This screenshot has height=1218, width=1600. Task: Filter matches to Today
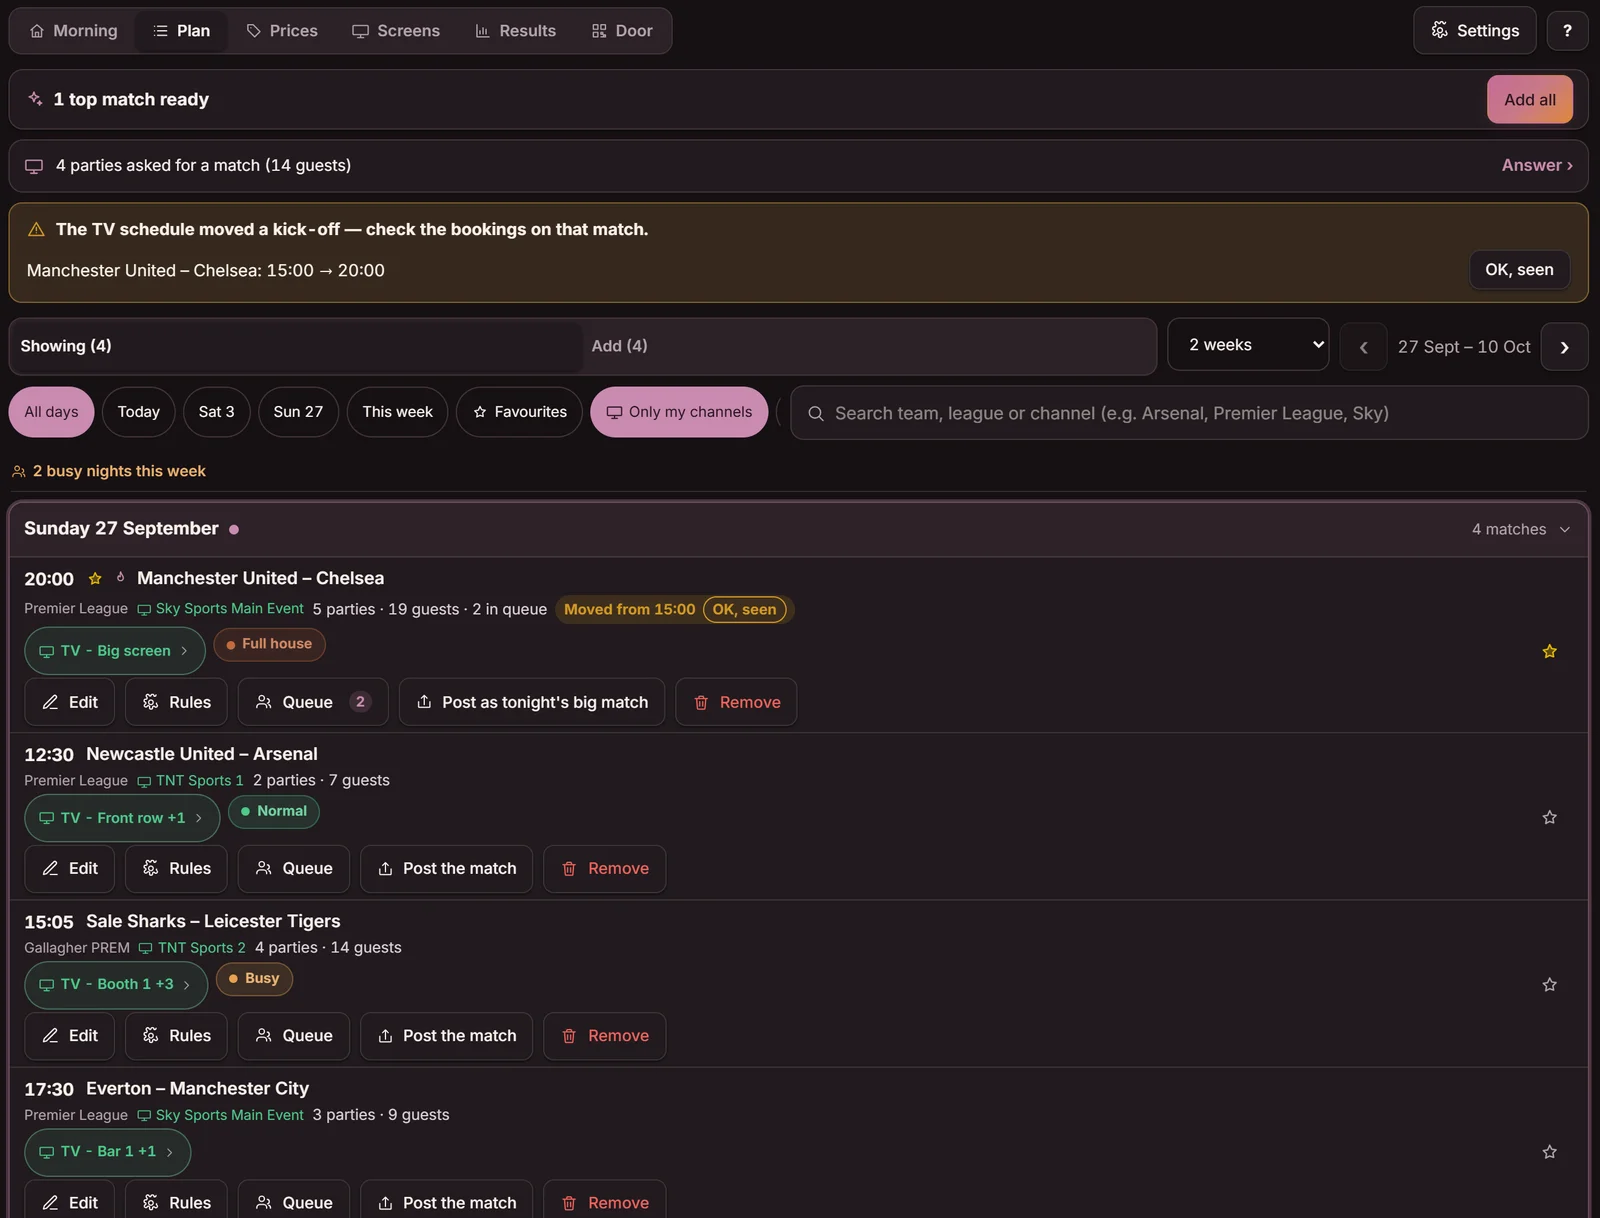click(138, 412)
